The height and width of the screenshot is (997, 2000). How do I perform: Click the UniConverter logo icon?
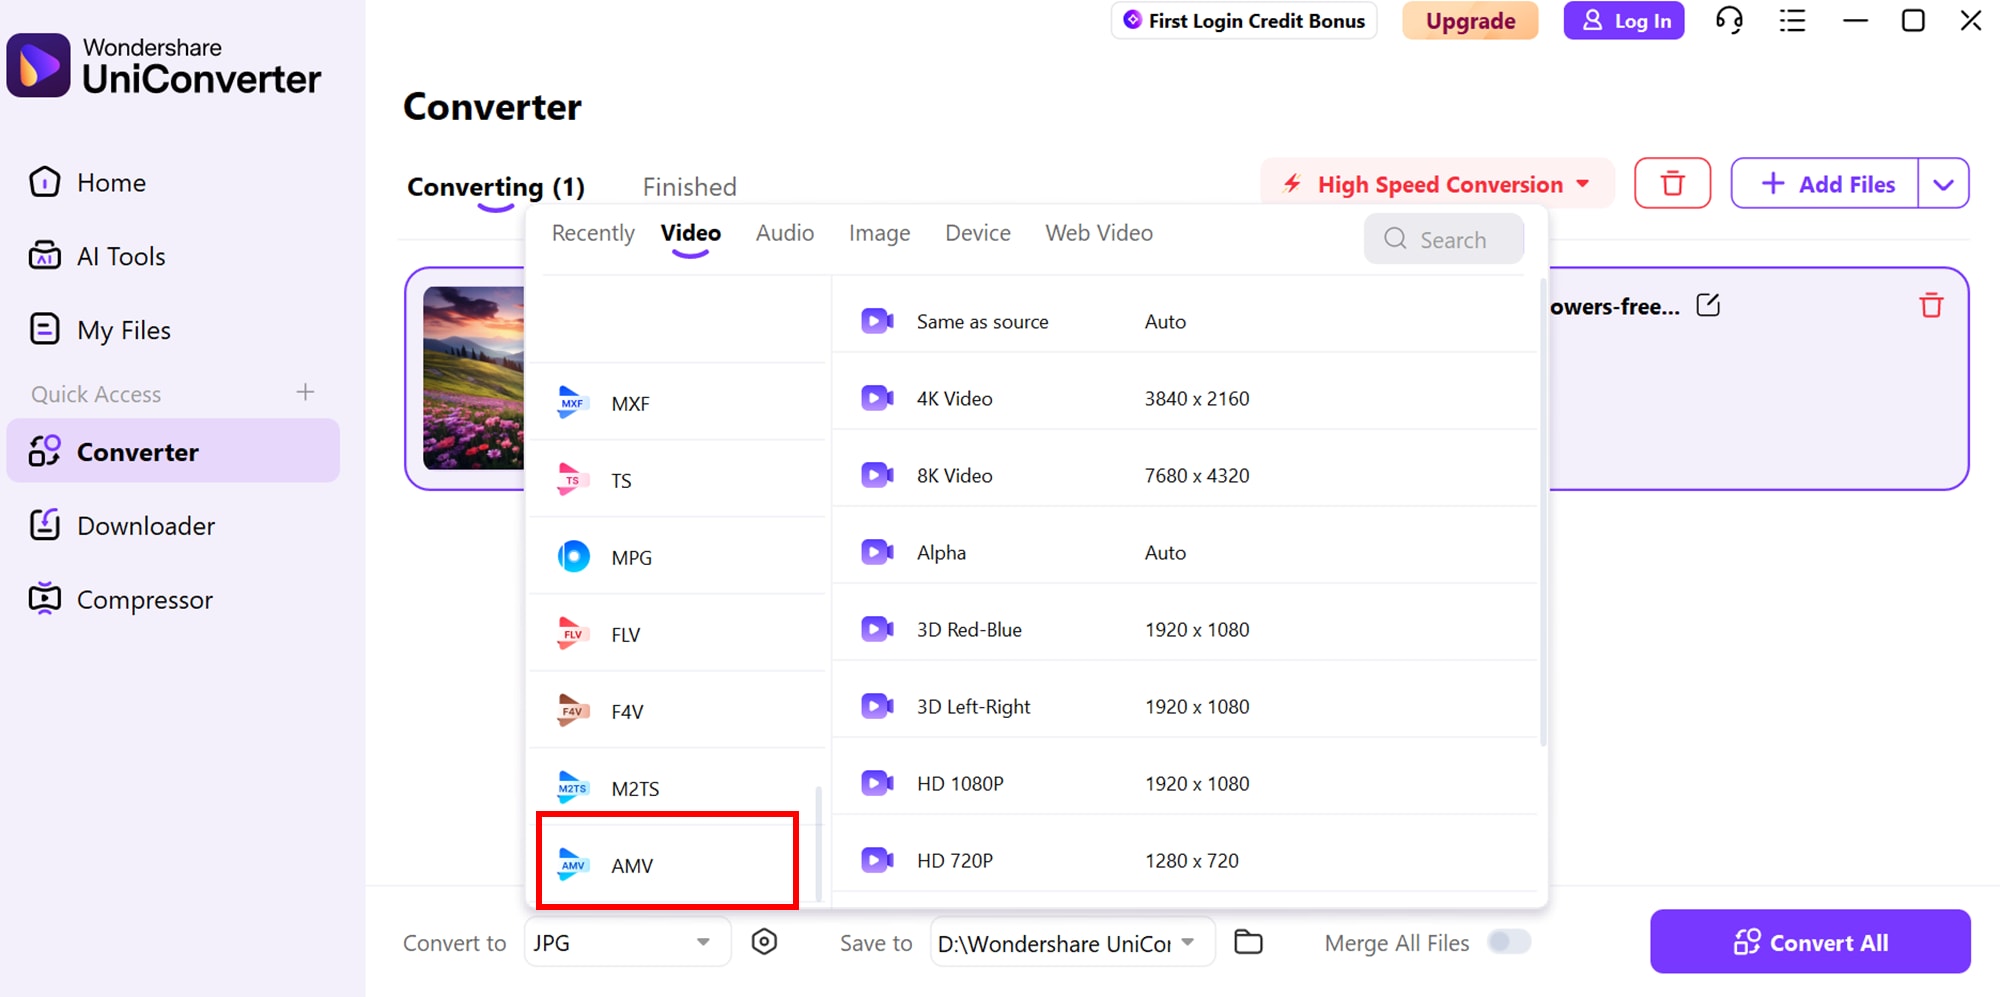coord(38,65)
